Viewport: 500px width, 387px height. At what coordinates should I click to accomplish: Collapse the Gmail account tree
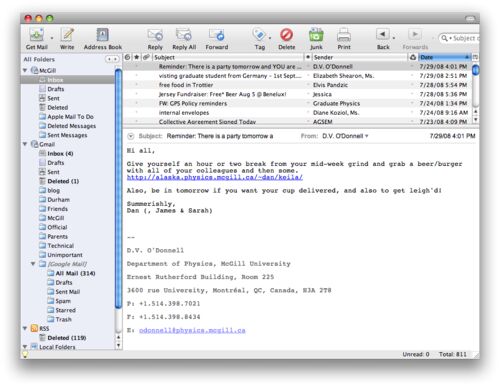25,144
